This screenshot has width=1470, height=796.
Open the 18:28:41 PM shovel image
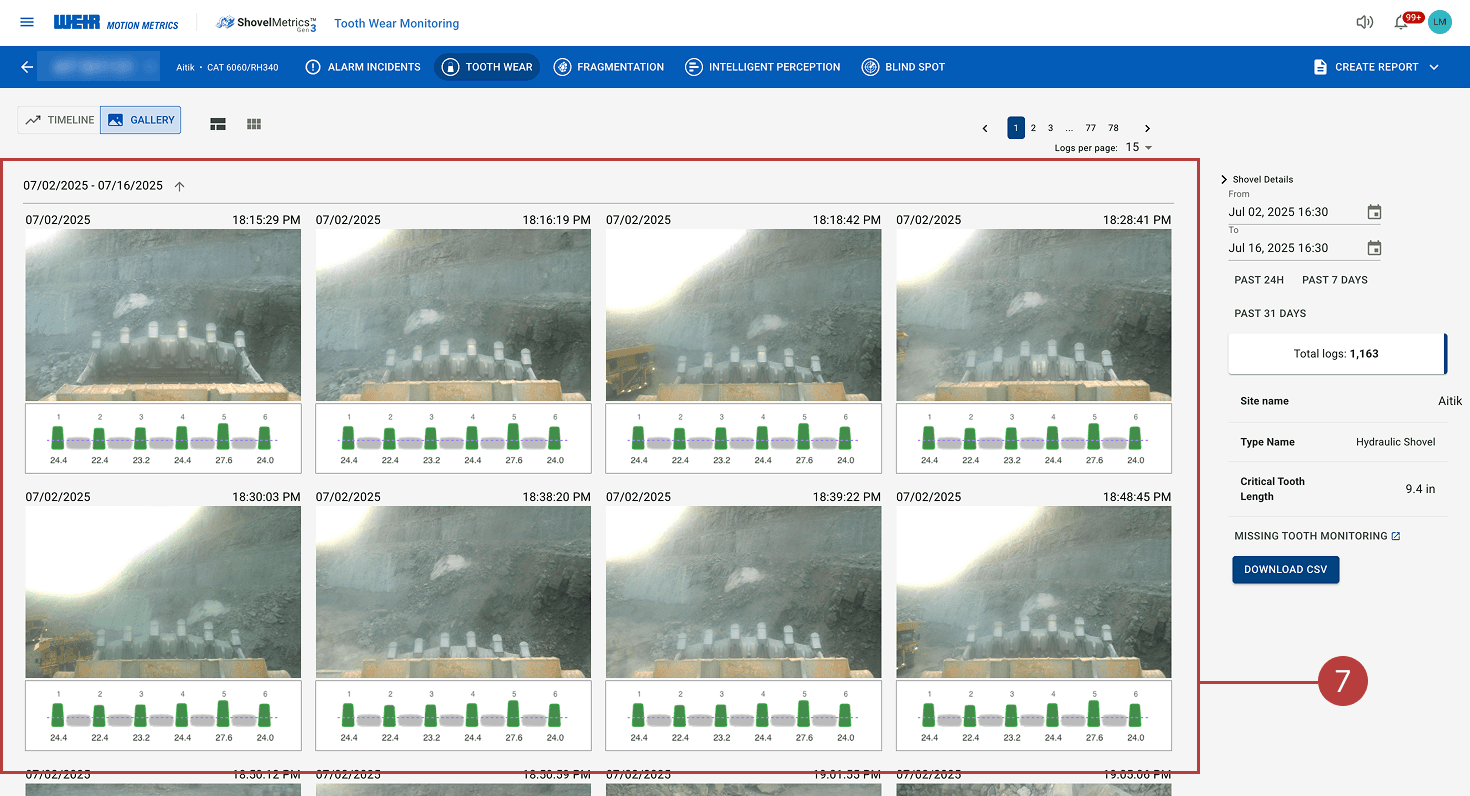[x=1034, y=315]
